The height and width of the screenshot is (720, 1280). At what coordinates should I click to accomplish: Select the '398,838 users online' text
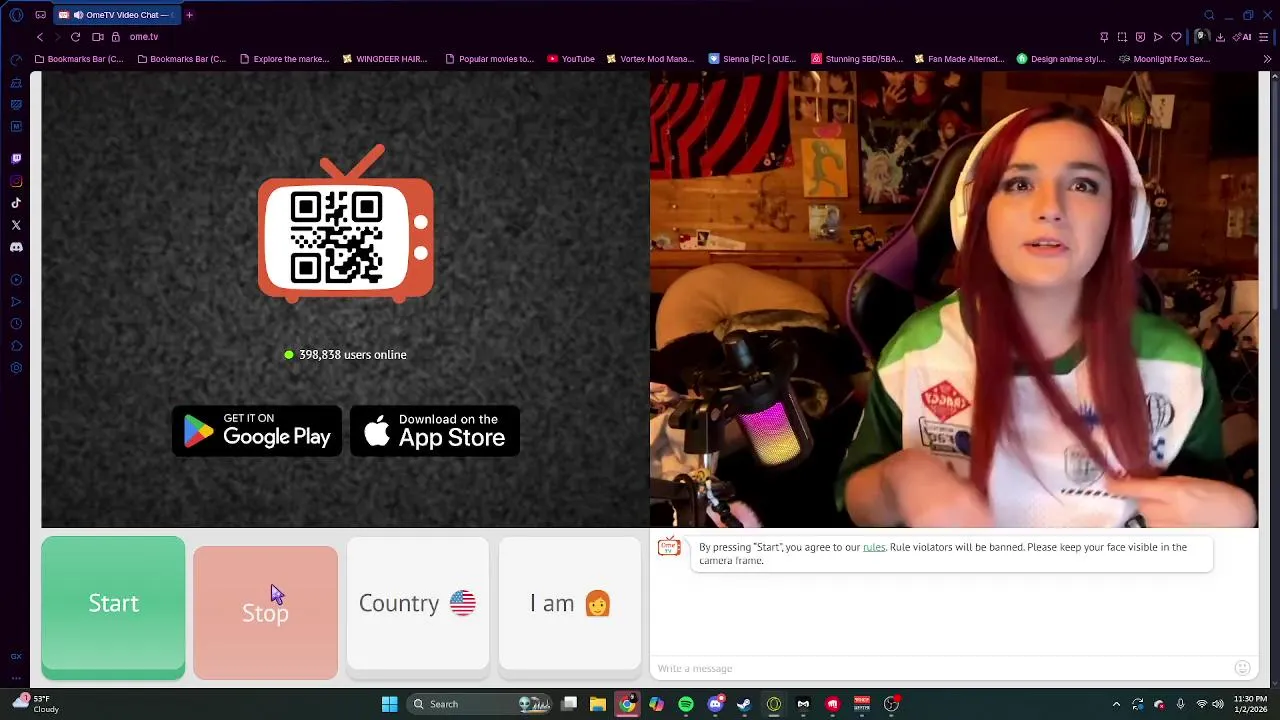[352, 355]
